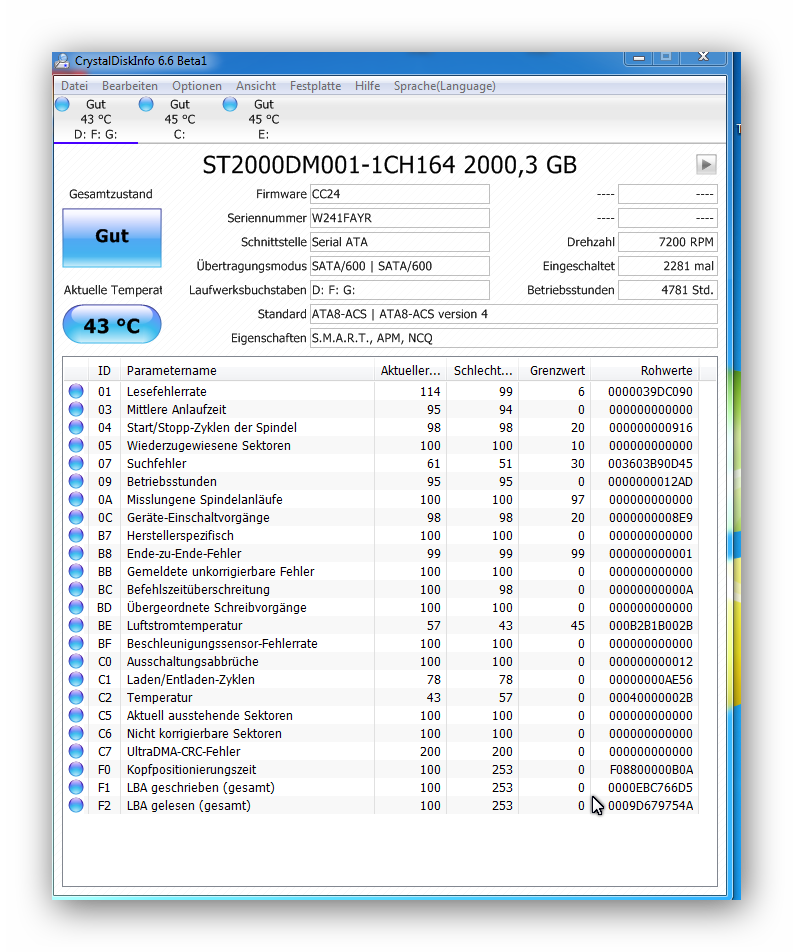Select the E: drive status orb

coord(230,105)
